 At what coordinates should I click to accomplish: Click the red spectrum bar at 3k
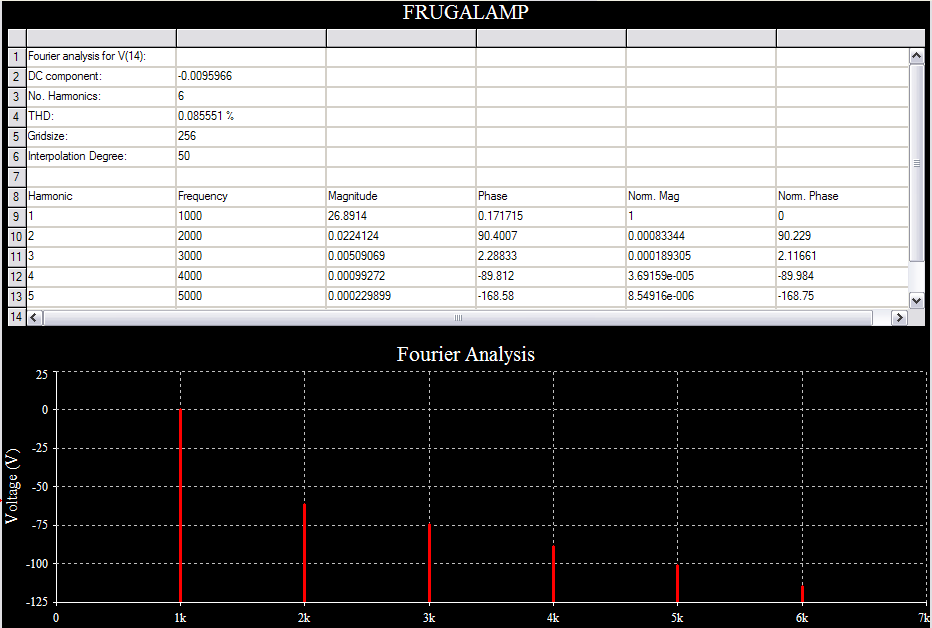click(429, 563)
